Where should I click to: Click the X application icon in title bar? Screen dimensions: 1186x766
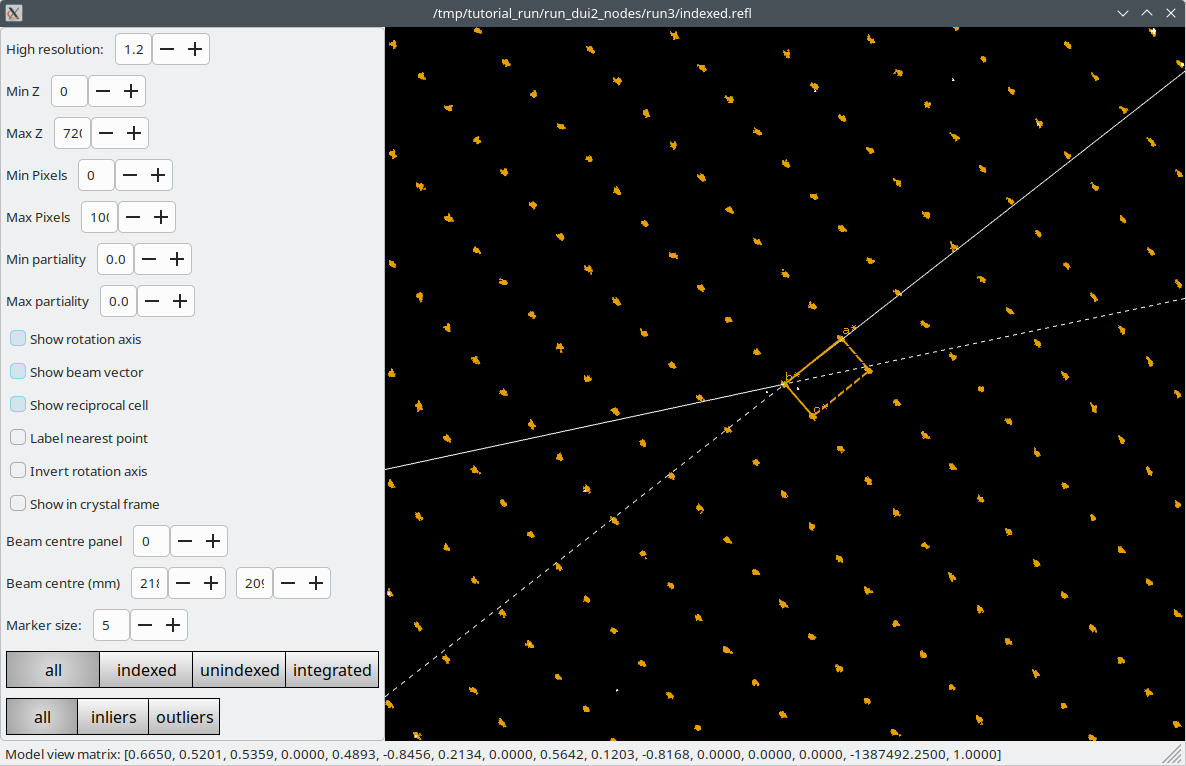click(x=13, y=13)
